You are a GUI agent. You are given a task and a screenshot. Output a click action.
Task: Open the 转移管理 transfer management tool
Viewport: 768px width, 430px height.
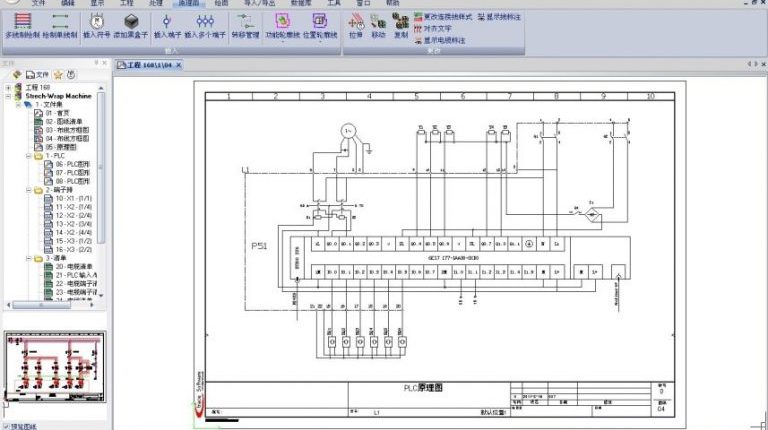[x=245, y=25]
